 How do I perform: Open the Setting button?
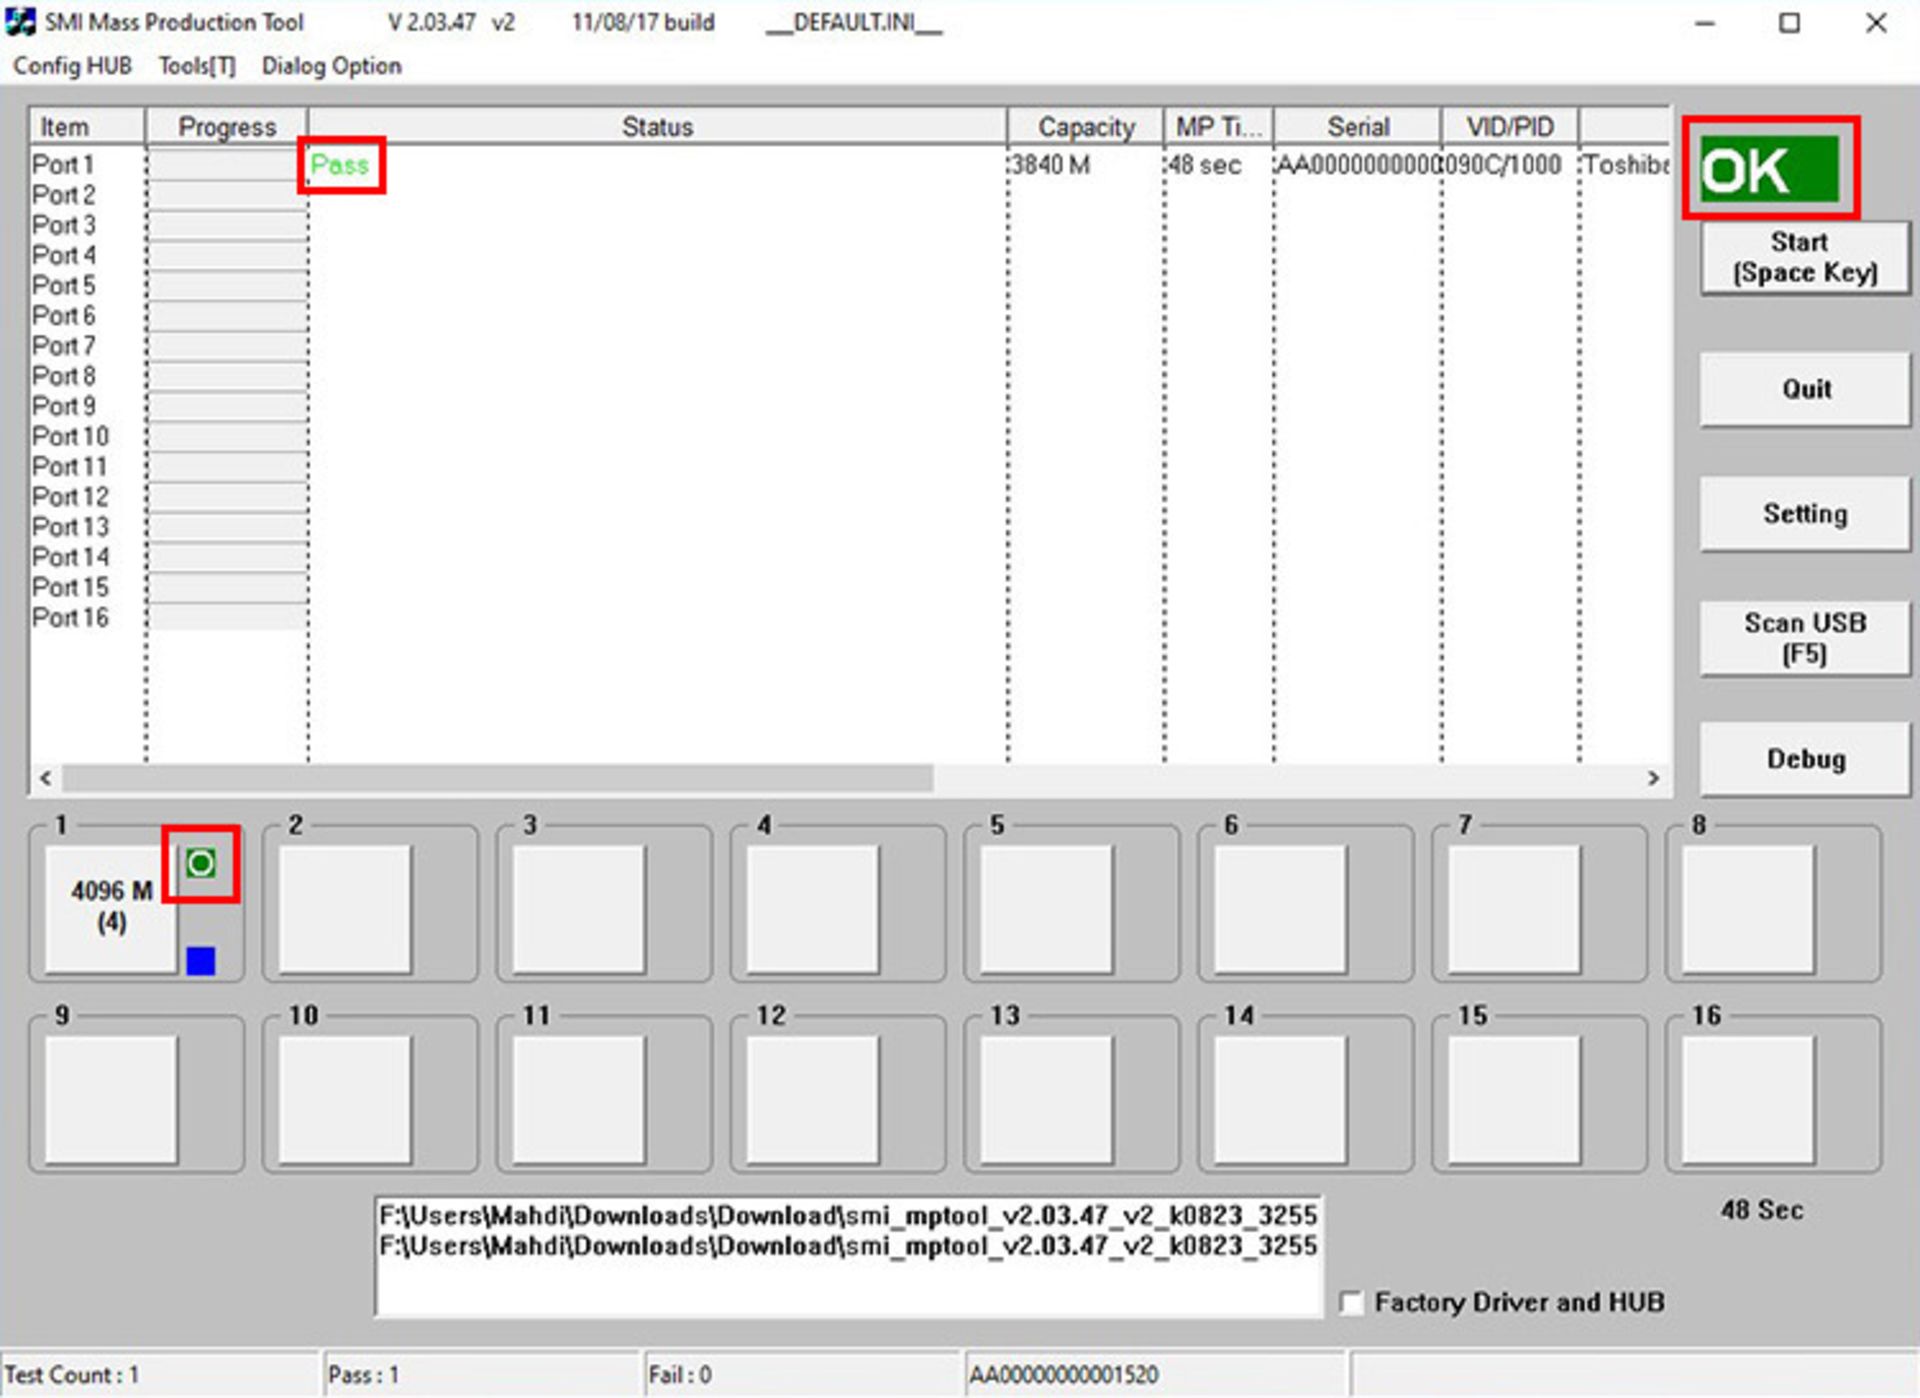pyautogui.click(x=1804, y=514)
